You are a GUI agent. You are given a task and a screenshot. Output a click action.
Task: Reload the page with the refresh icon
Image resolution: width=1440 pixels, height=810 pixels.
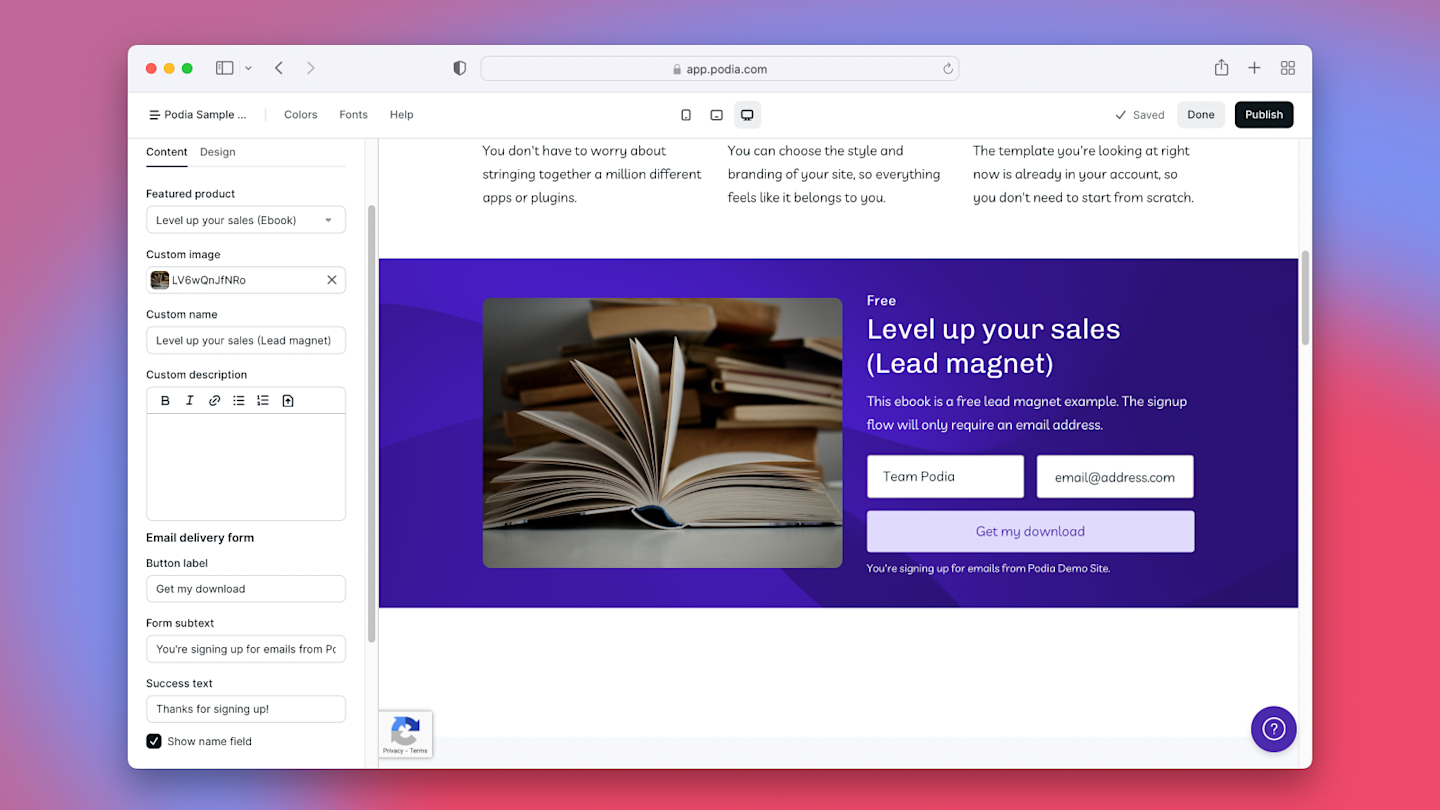coord(947,69)
